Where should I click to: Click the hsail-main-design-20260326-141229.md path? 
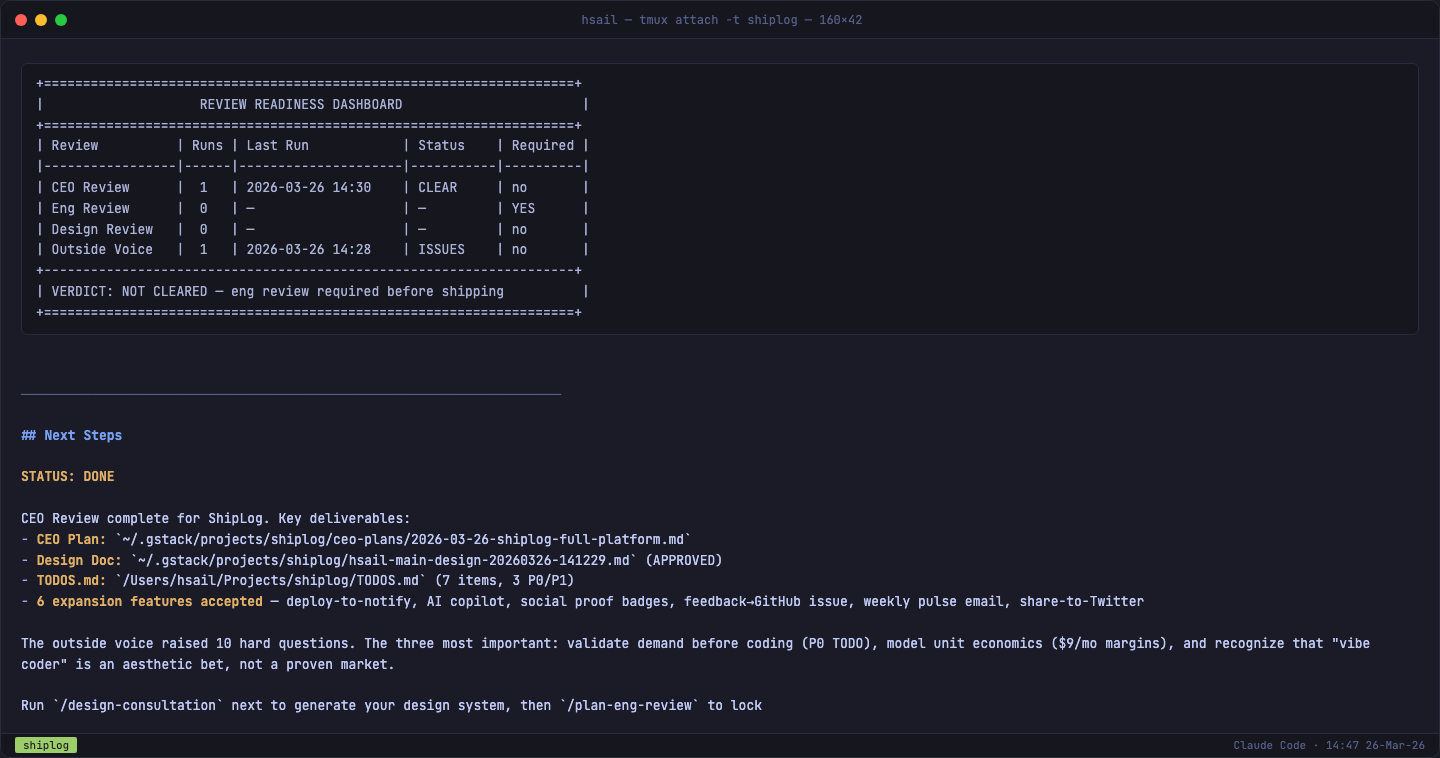[384, 560]
